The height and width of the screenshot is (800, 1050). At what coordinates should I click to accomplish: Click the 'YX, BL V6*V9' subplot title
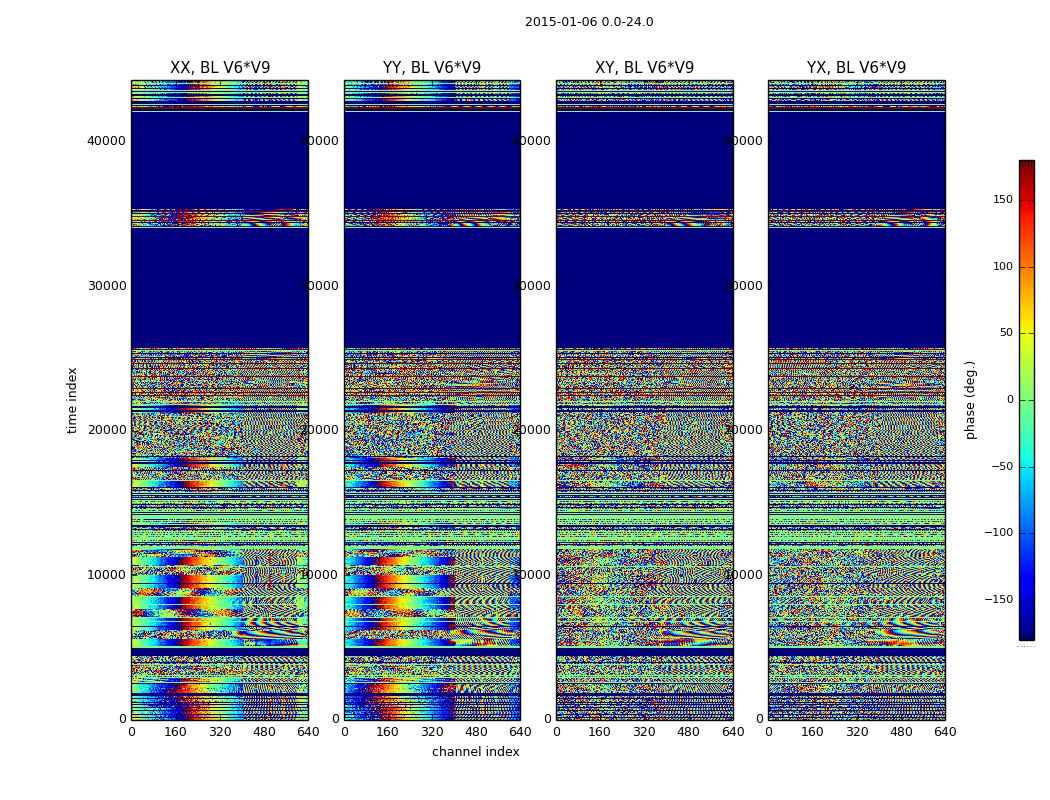tap(856, 68)
